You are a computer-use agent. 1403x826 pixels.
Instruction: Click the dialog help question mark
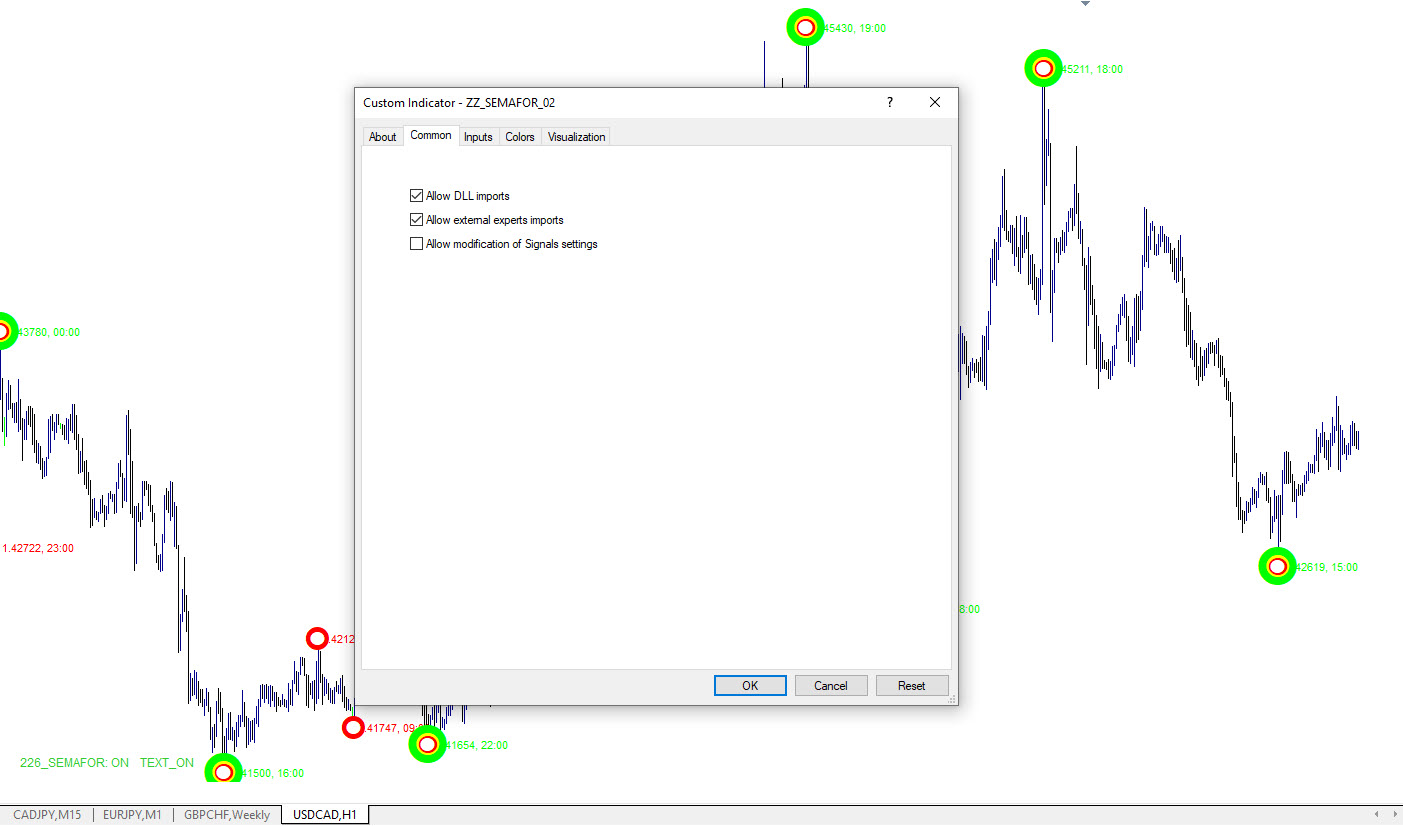(x=890, y=102)
